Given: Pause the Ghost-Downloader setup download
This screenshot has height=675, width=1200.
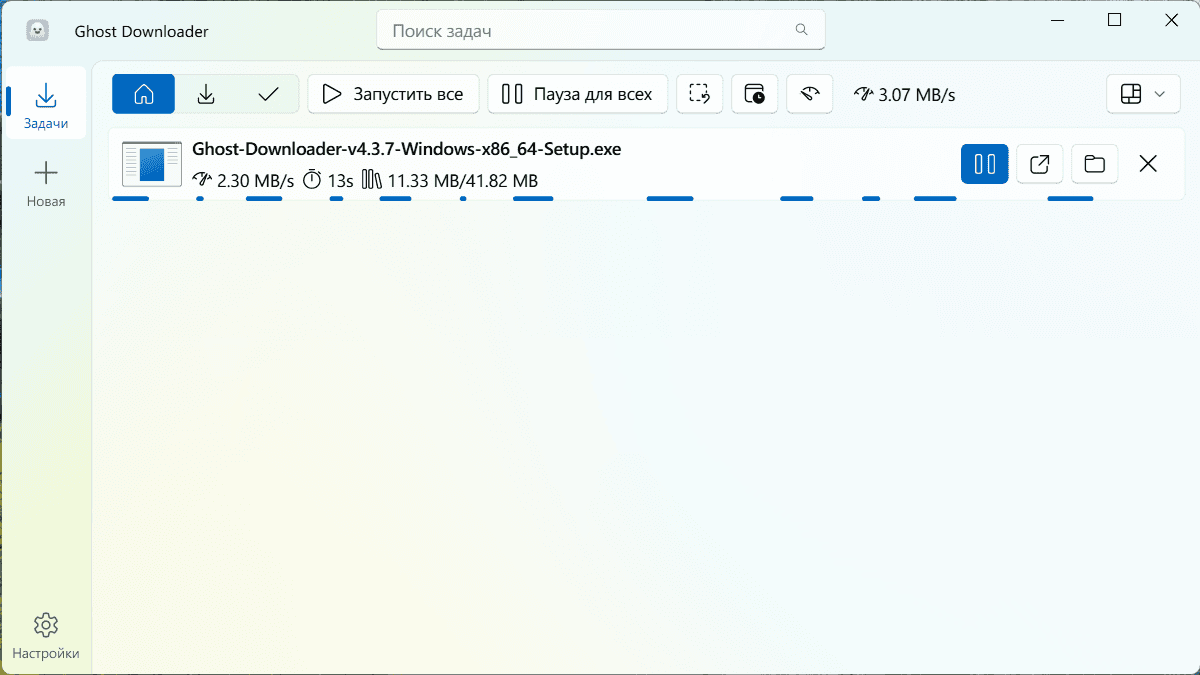Looking at the screenshot, I should [x=985, y=164].
